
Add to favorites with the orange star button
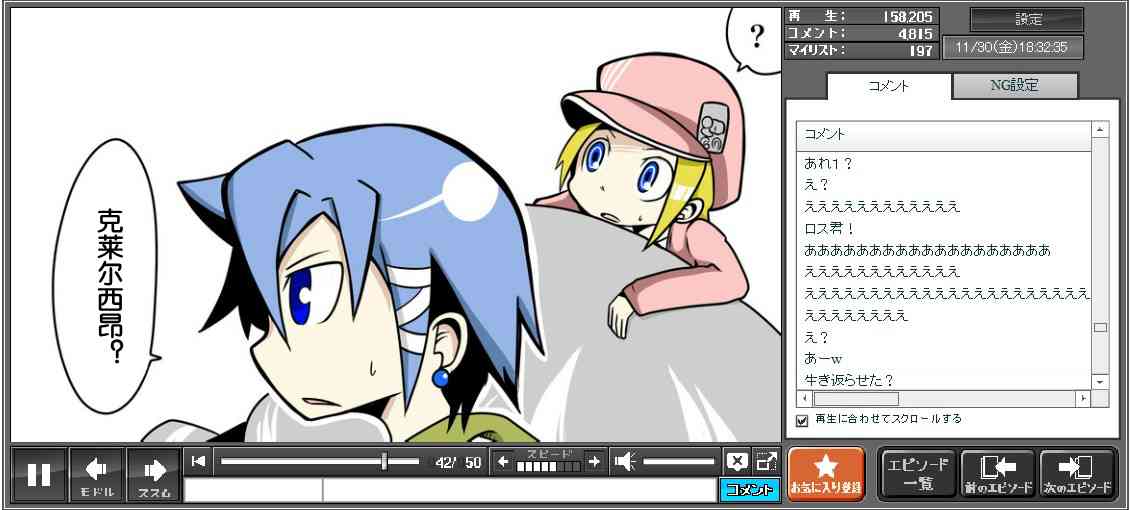coord(825,474)
